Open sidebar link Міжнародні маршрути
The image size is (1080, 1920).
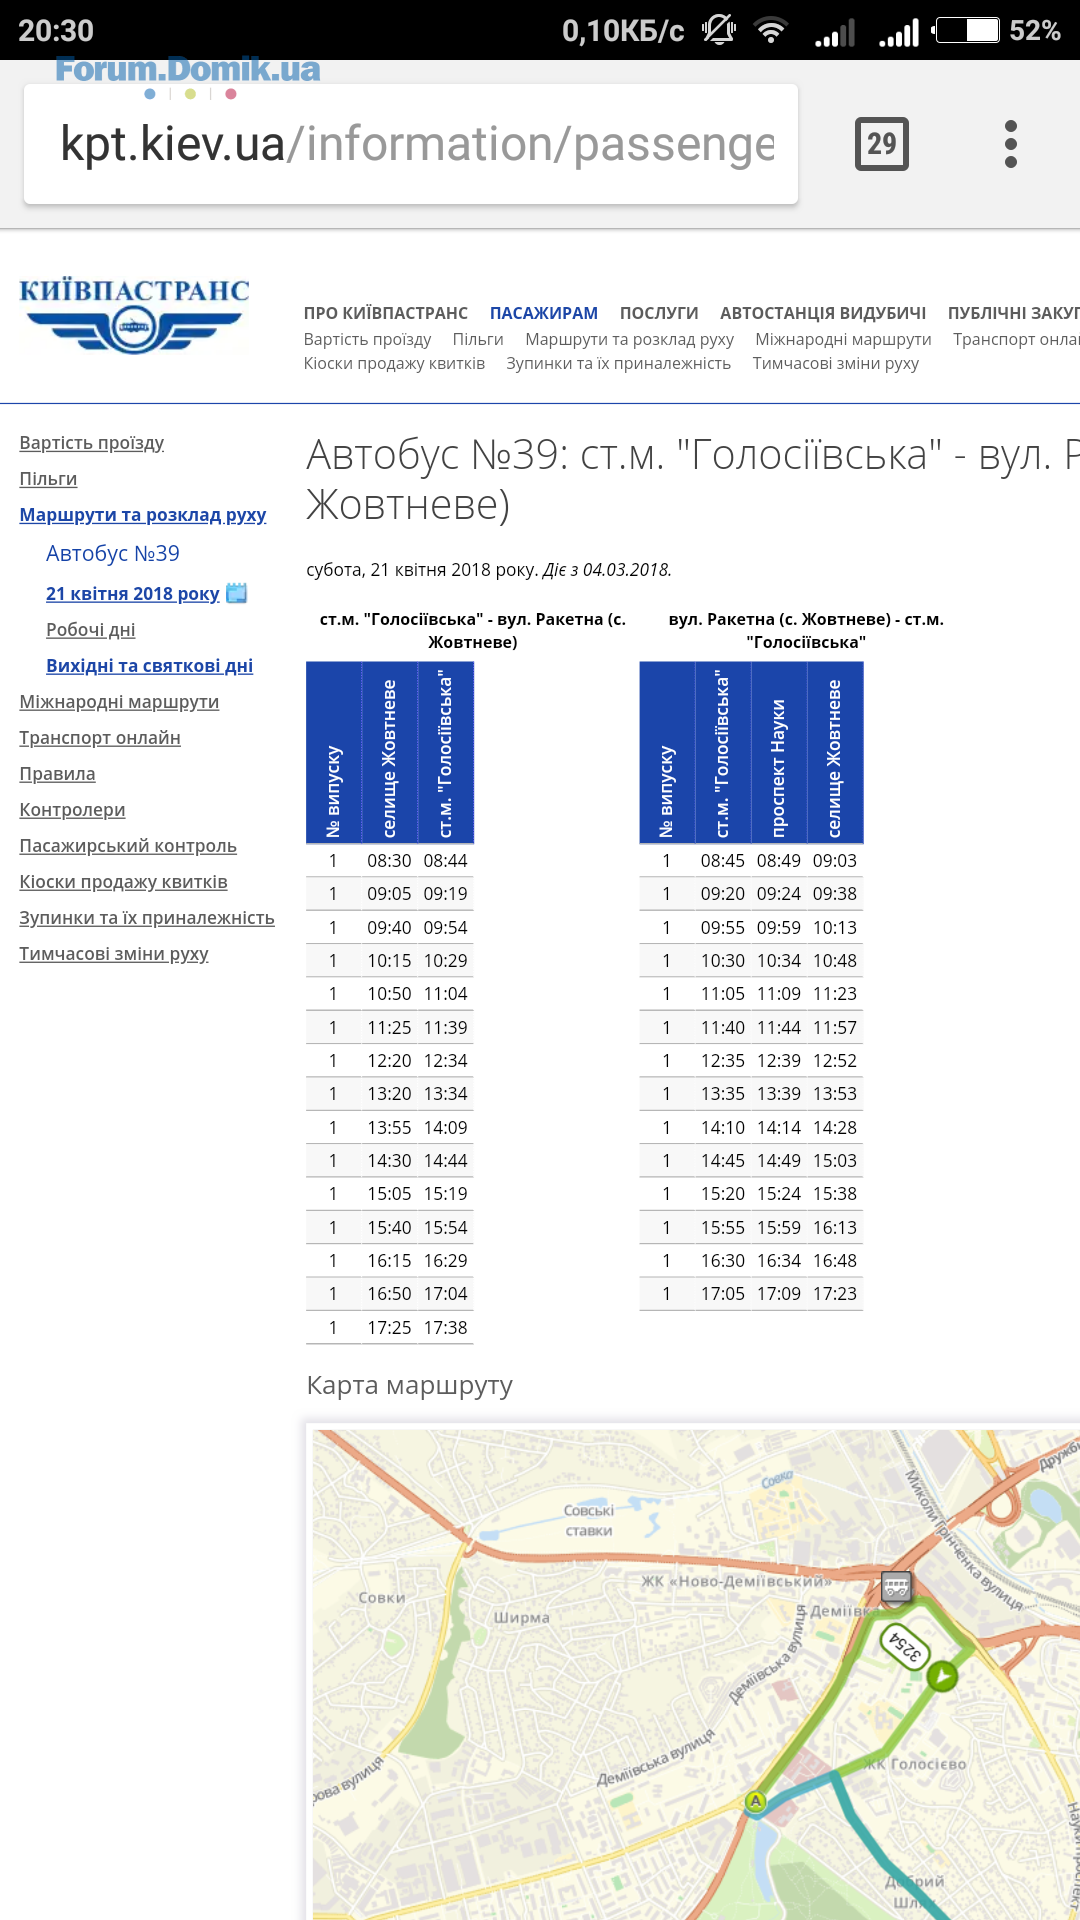tap(120, 702)
